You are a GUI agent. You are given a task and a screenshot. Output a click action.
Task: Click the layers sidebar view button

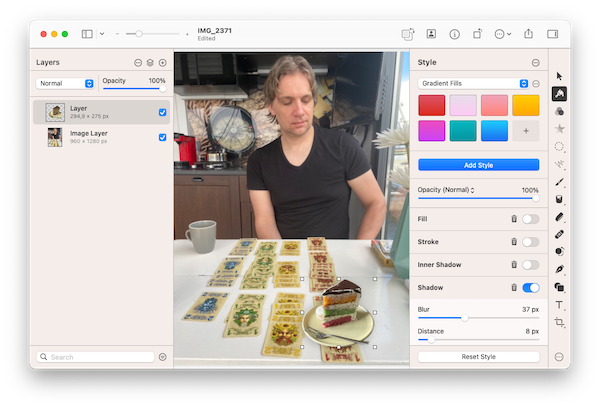(87, 34)
